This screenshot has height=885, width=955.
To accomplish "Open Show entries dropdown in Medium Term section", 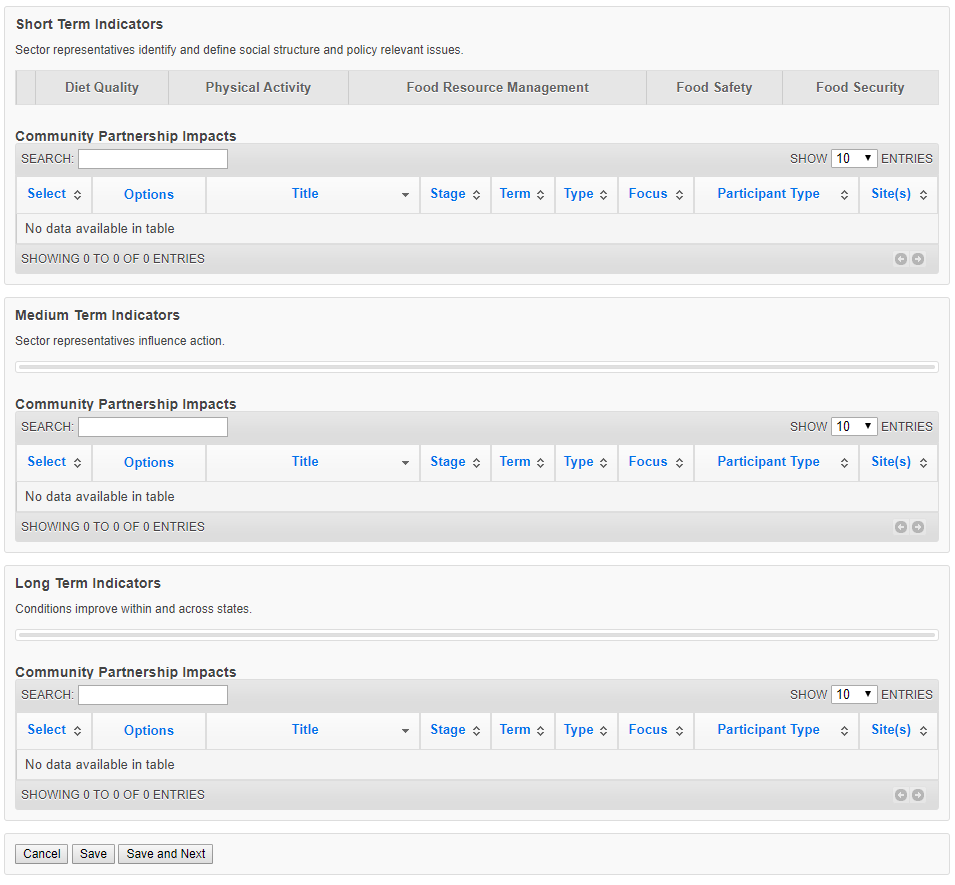I will 854,426.
